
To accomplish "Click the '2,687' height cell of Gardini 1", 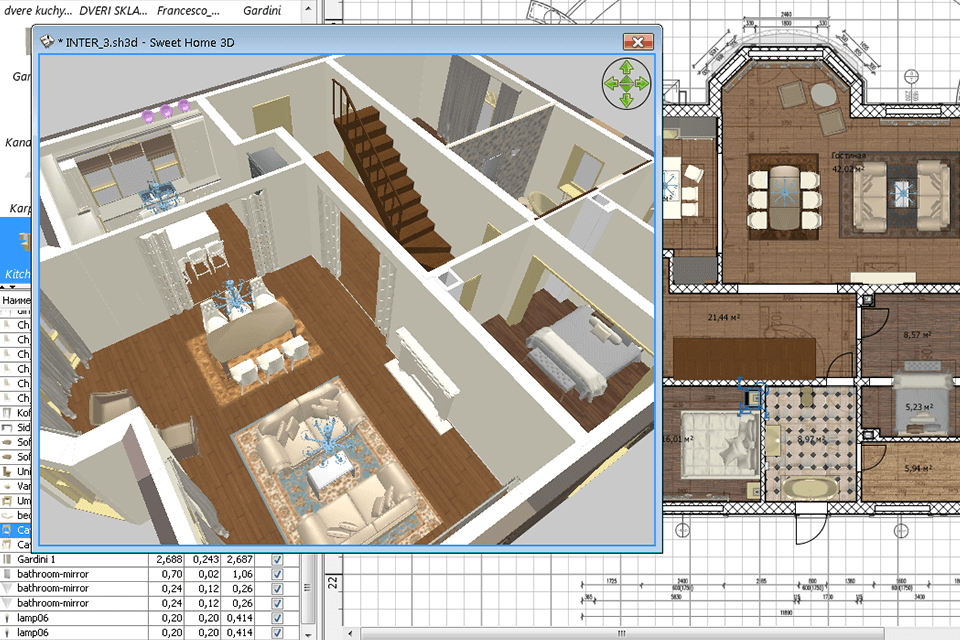I will pos(239,559).
